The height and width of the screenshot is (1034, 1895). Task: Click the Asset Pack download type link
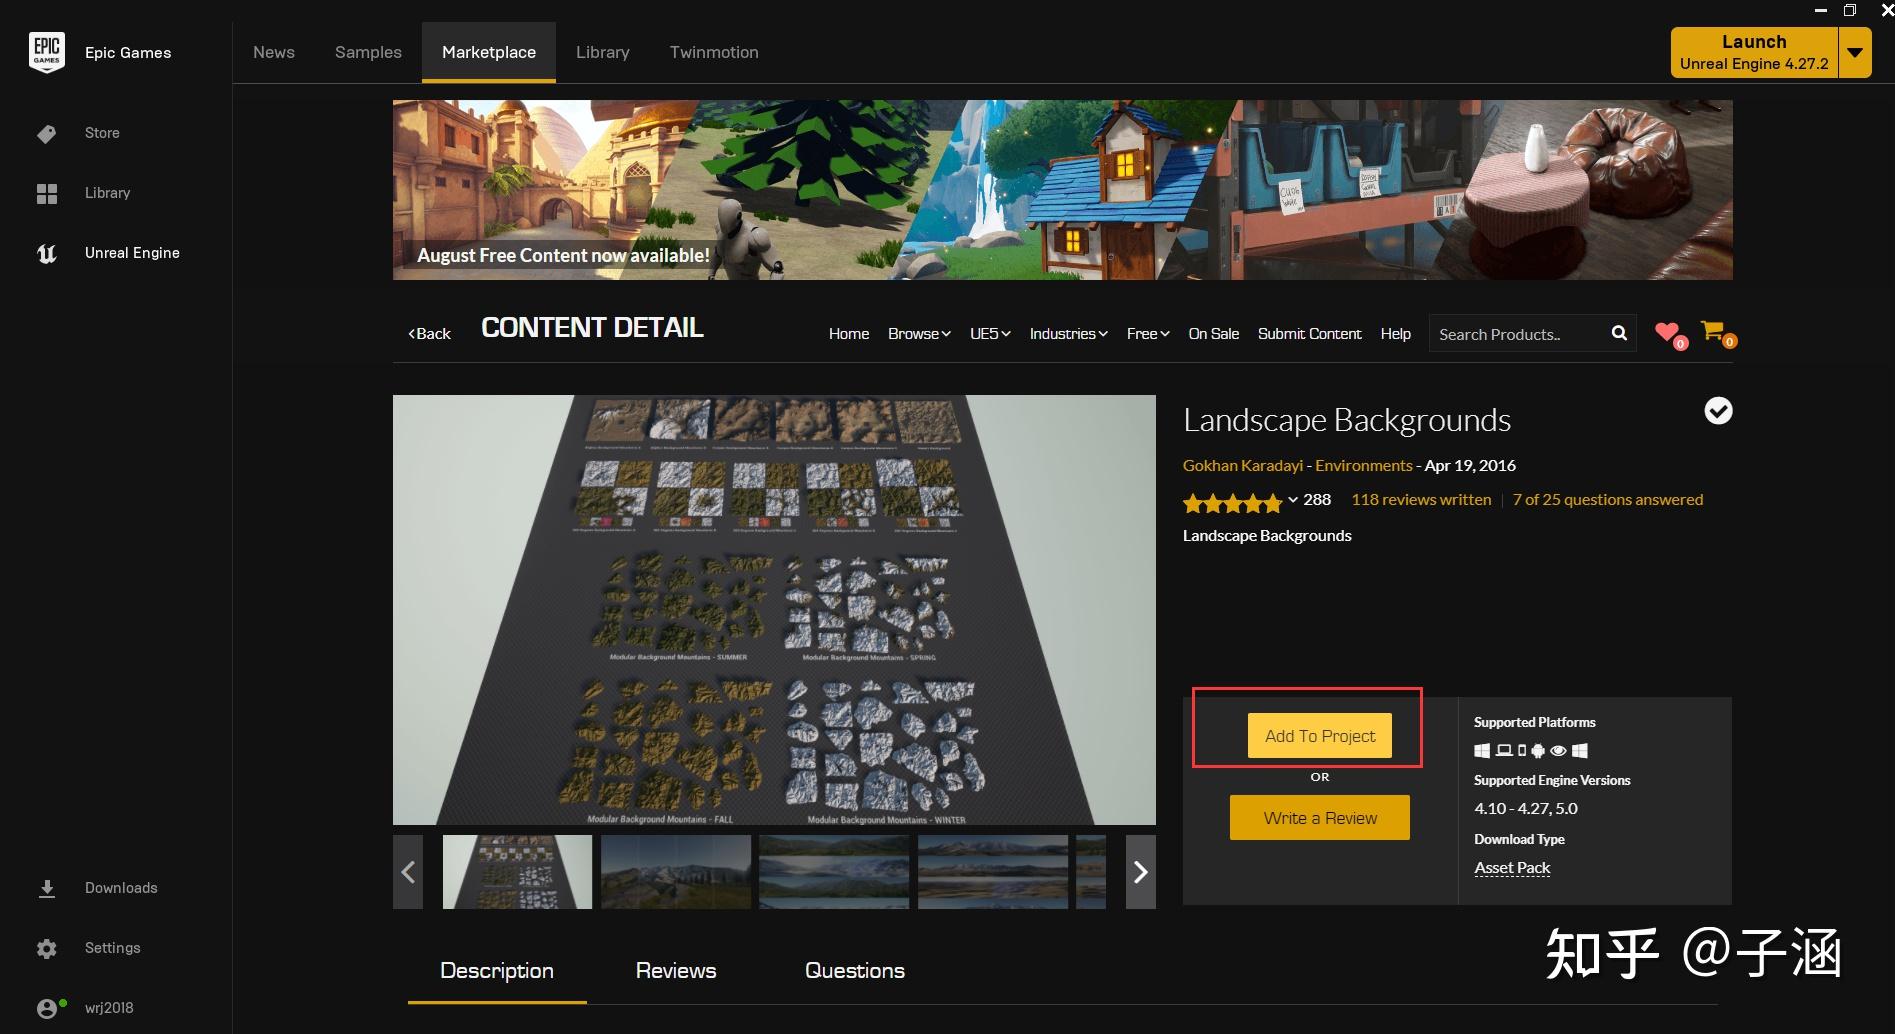1512,868
